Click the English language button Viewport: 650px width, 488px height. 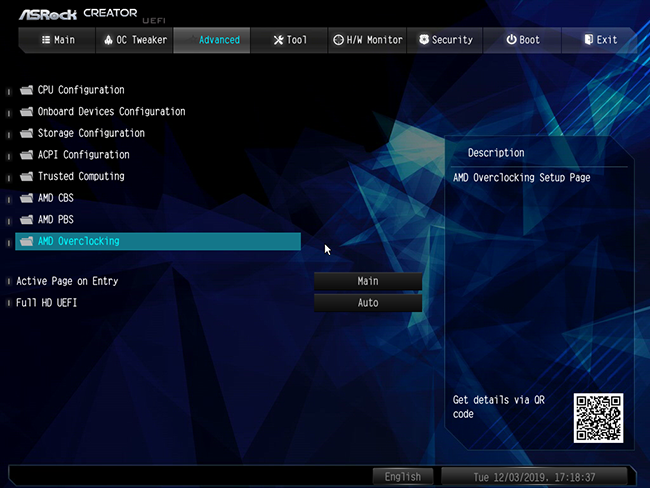coord(403,477)
